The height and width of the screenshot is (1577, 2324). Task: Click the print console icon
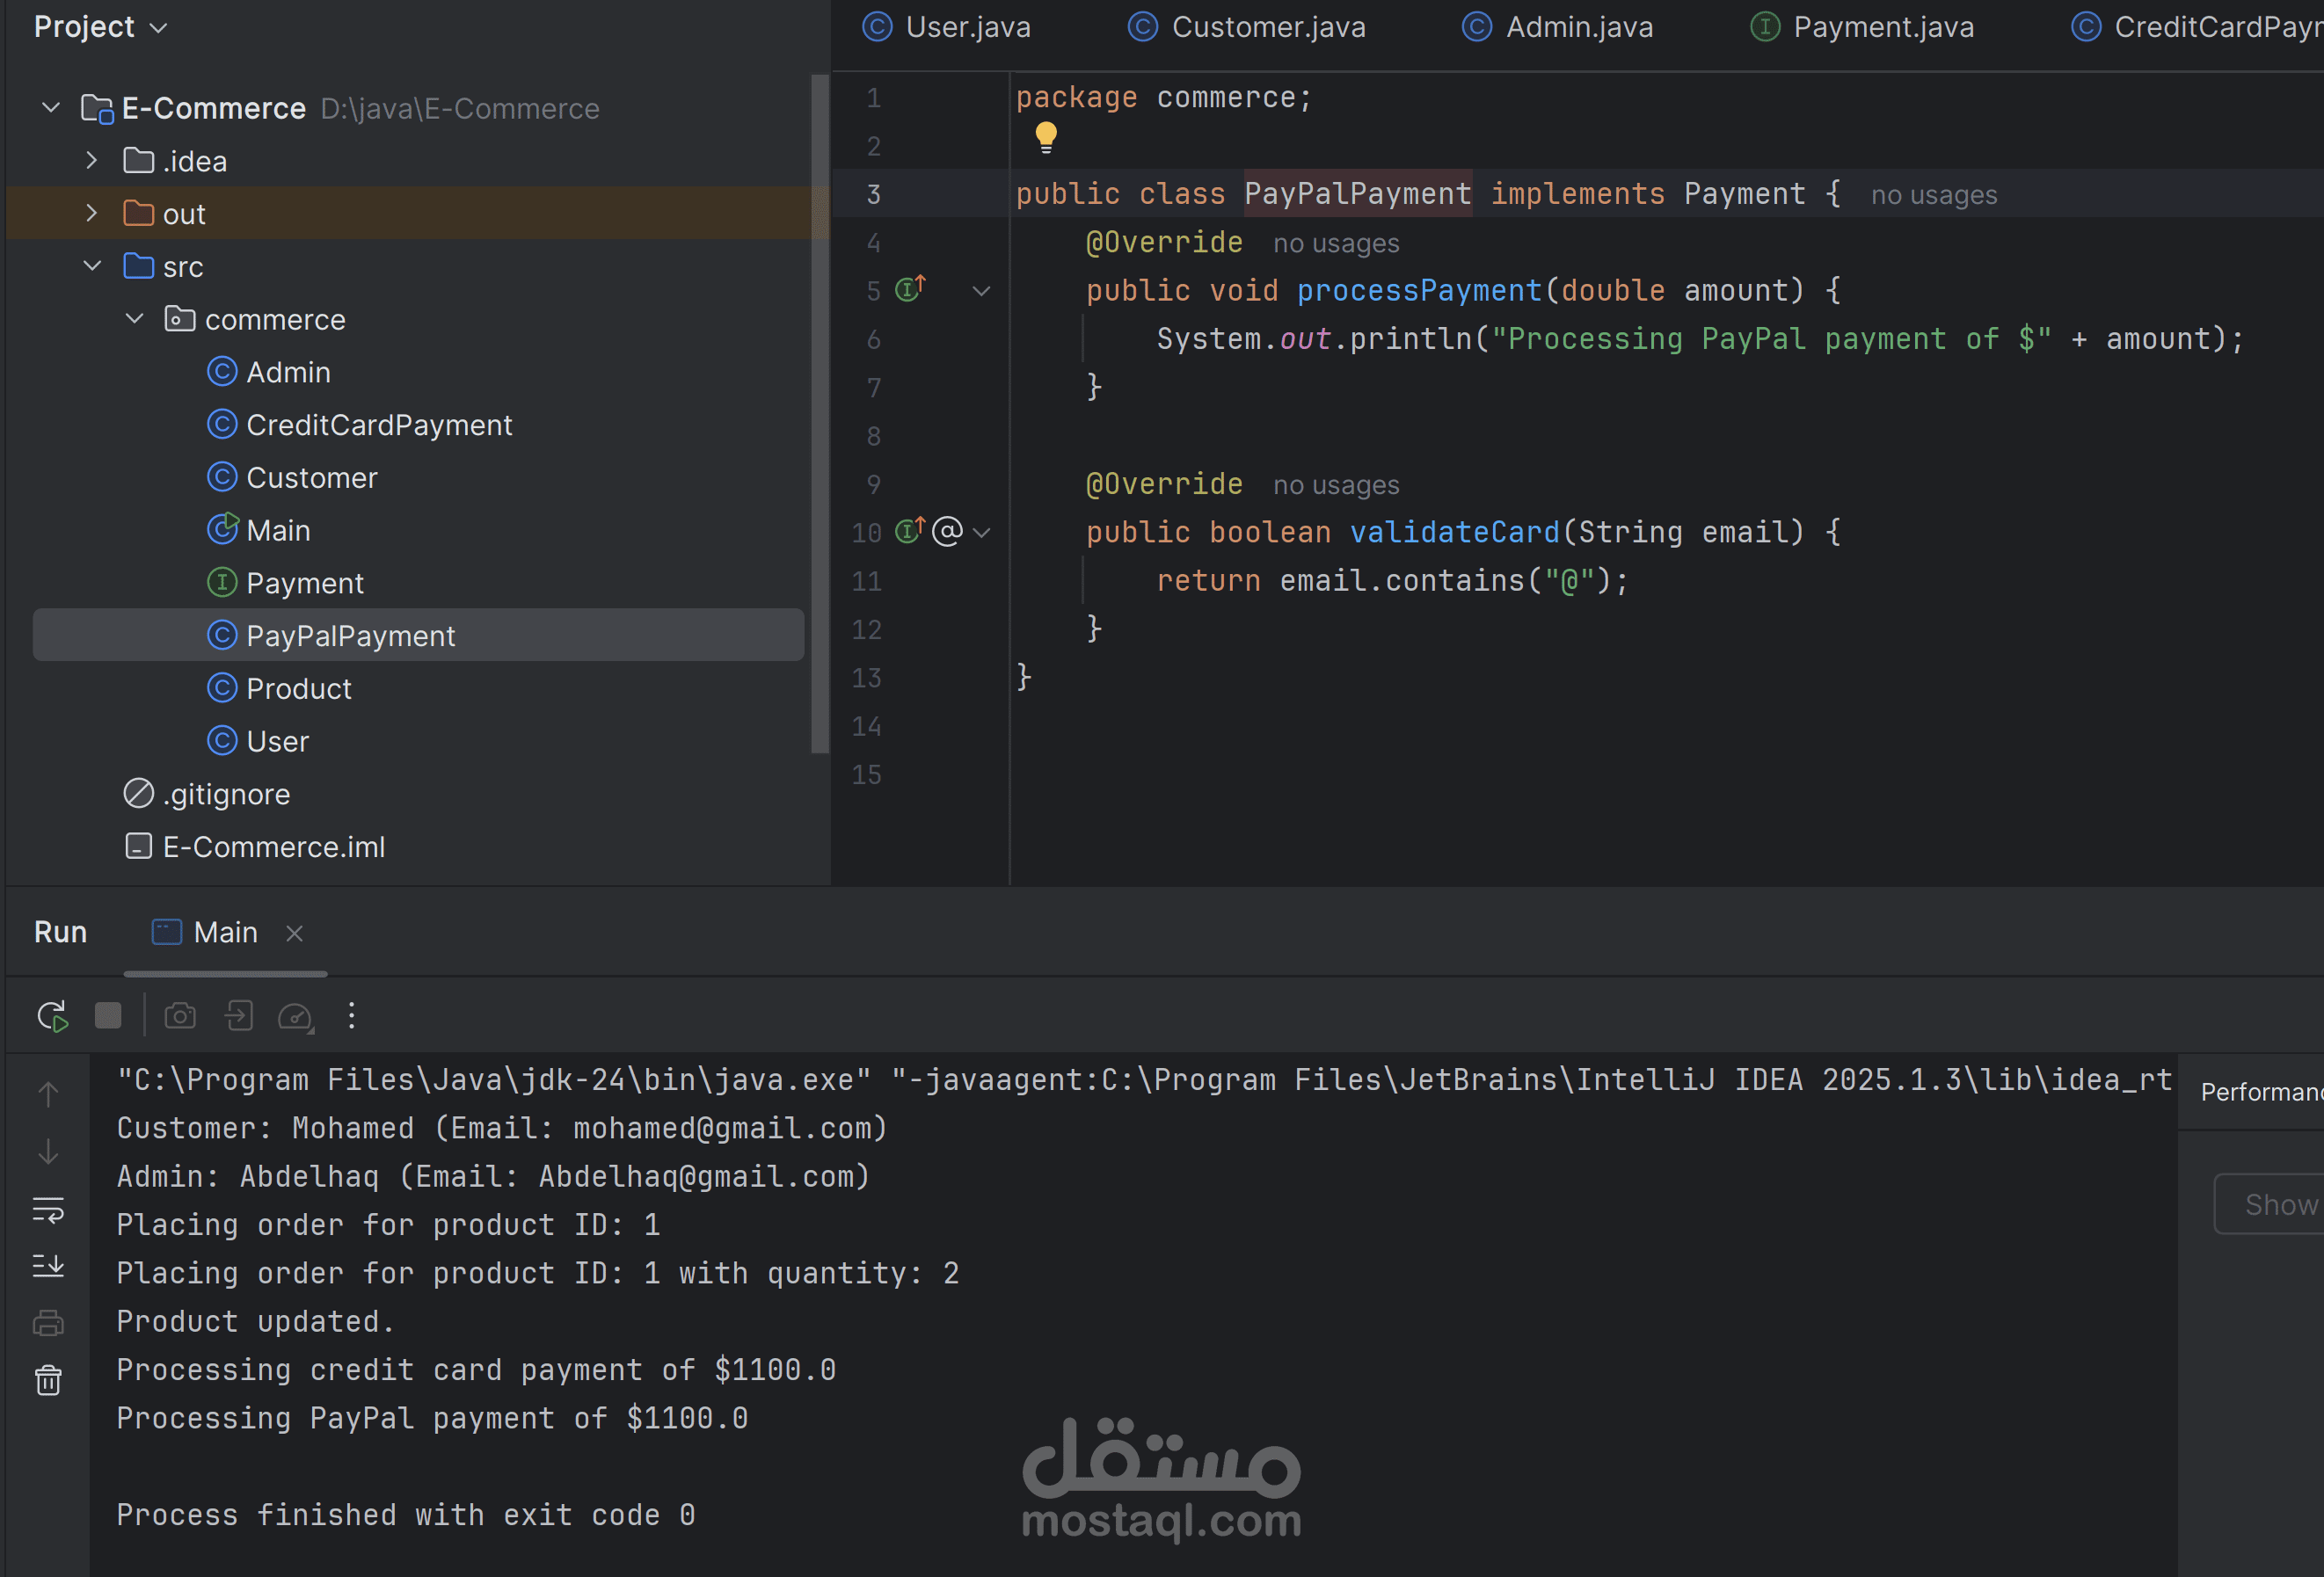(x=48, y=1323)
